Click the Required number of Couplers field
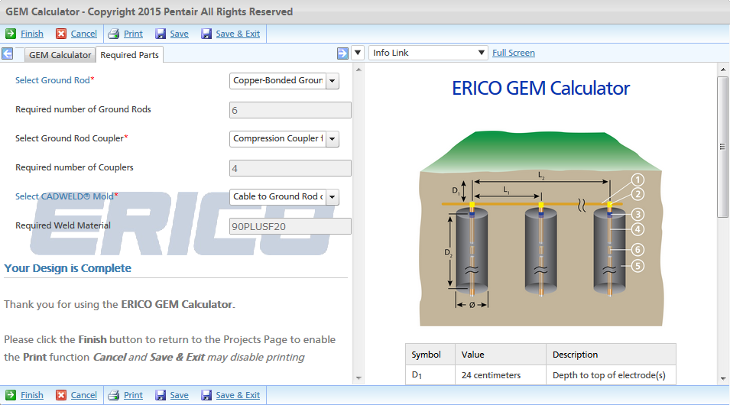The height and width of the screenshot is (405, 730). pos(290,169)
